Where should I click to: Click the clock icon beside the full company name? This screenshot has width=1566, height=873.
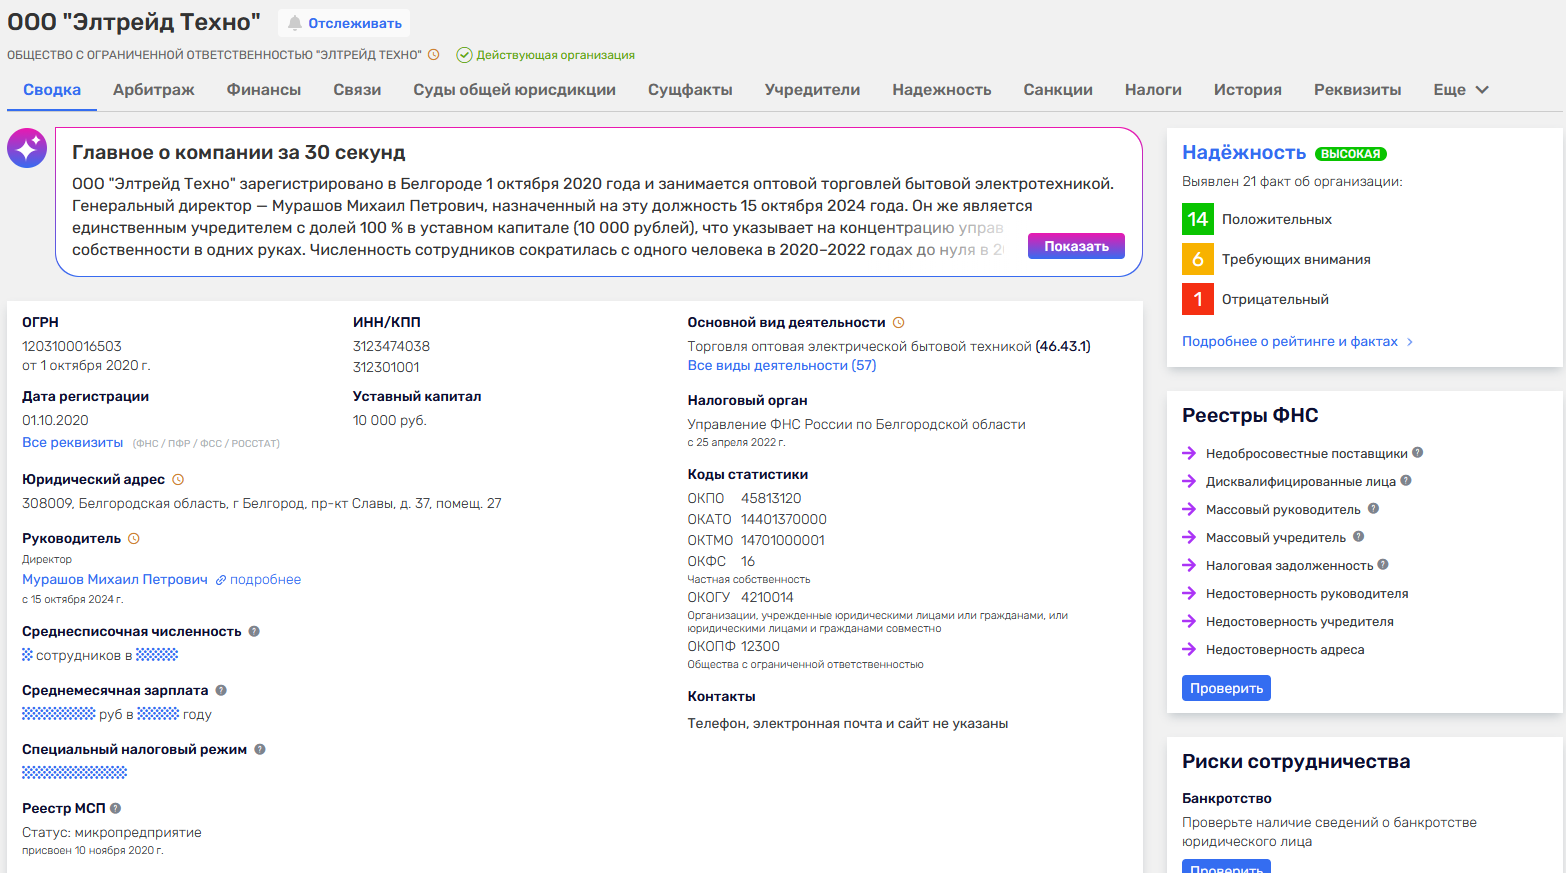coord(434,55)
